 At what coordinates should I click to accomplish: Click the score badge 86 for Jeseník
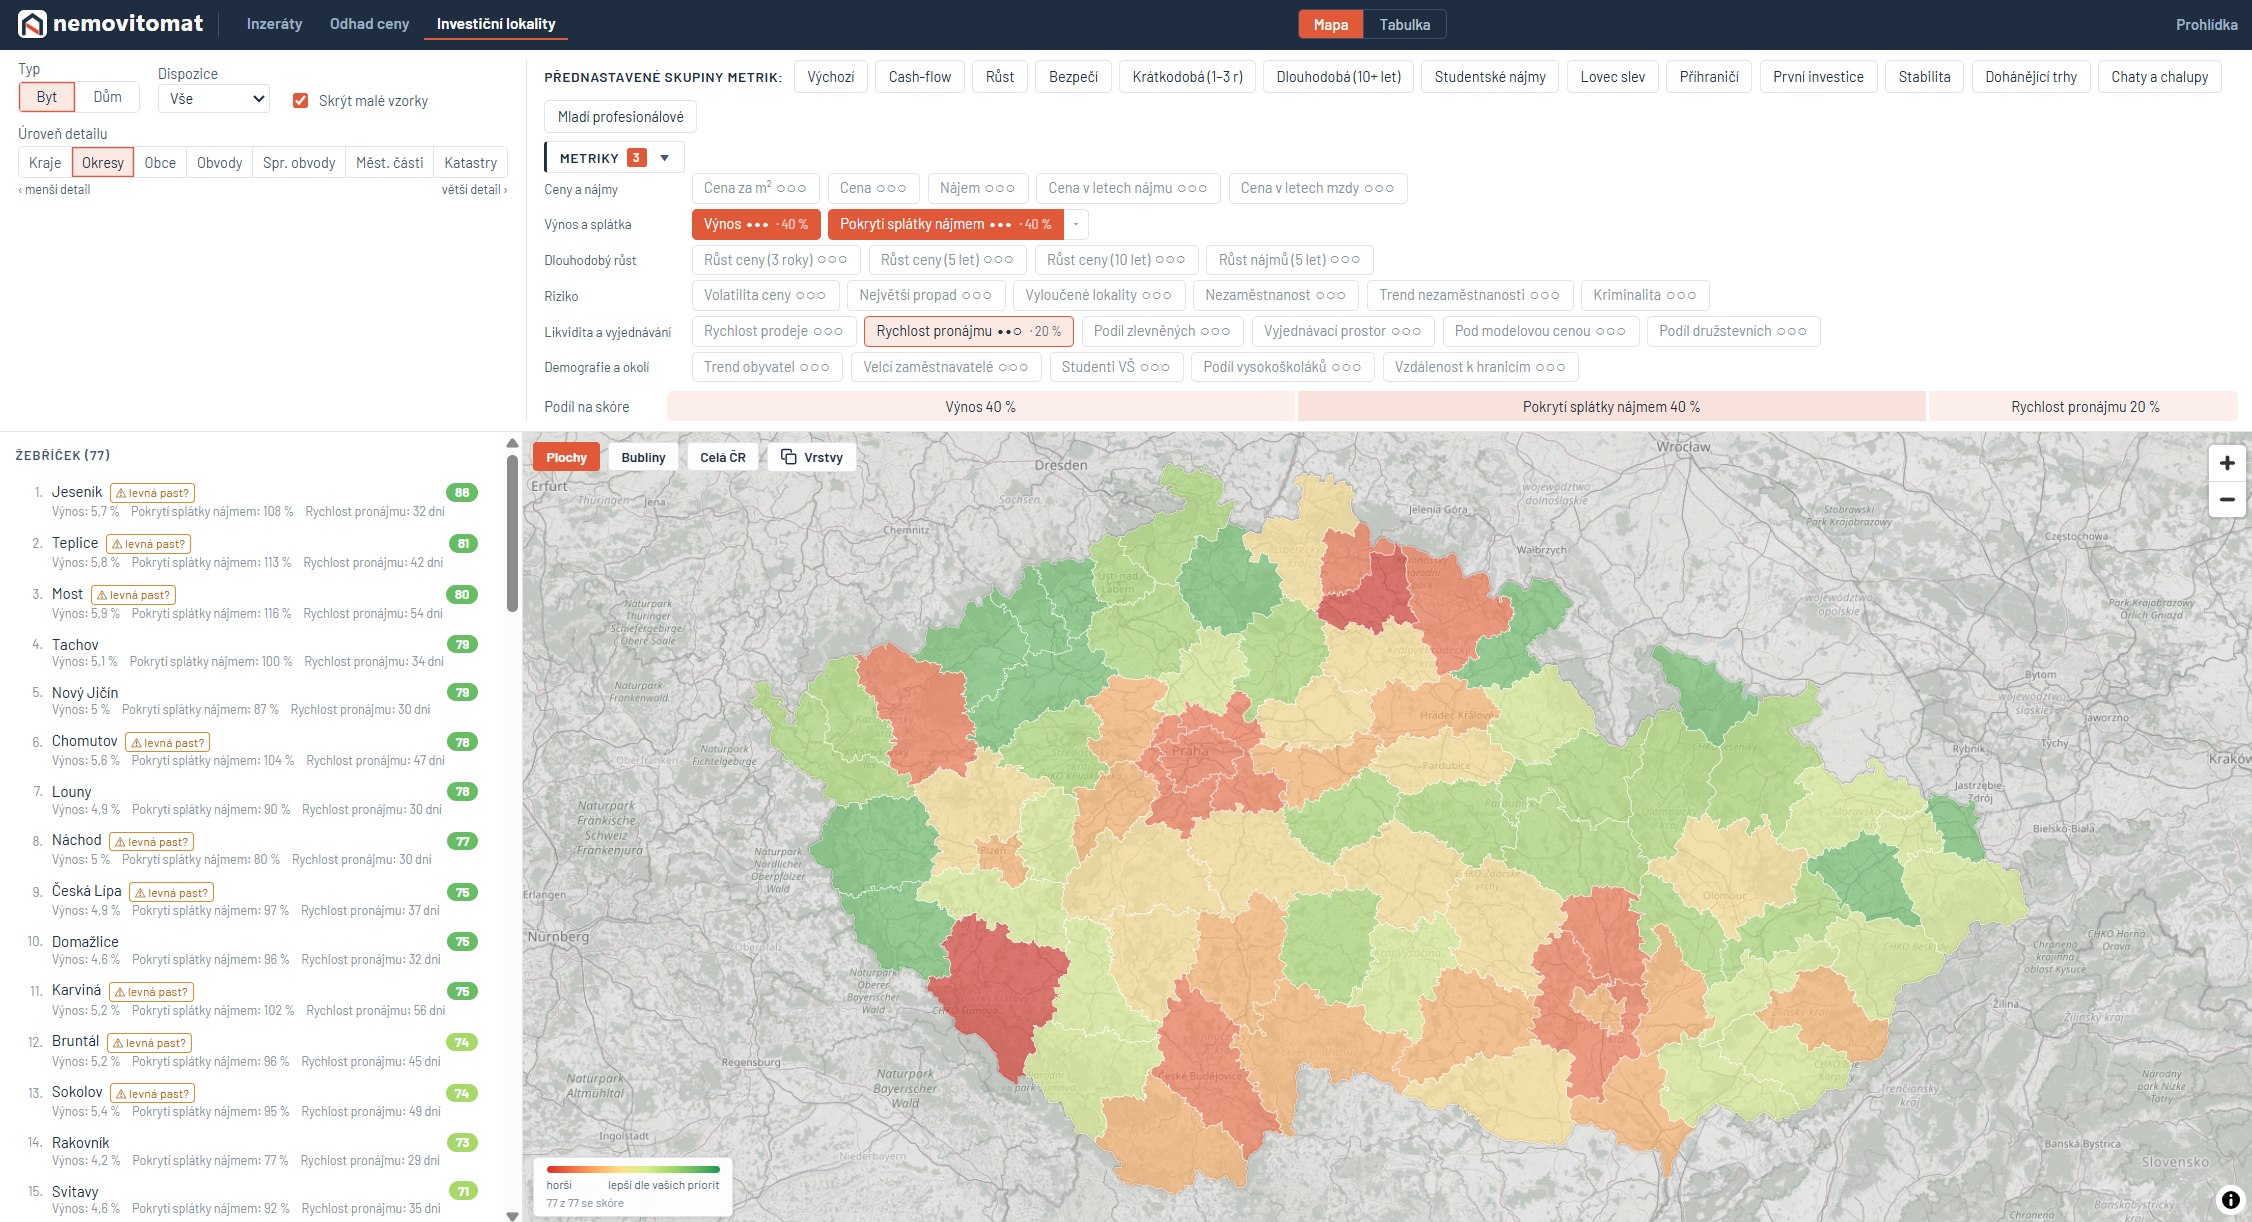click(x=462, y=493)
